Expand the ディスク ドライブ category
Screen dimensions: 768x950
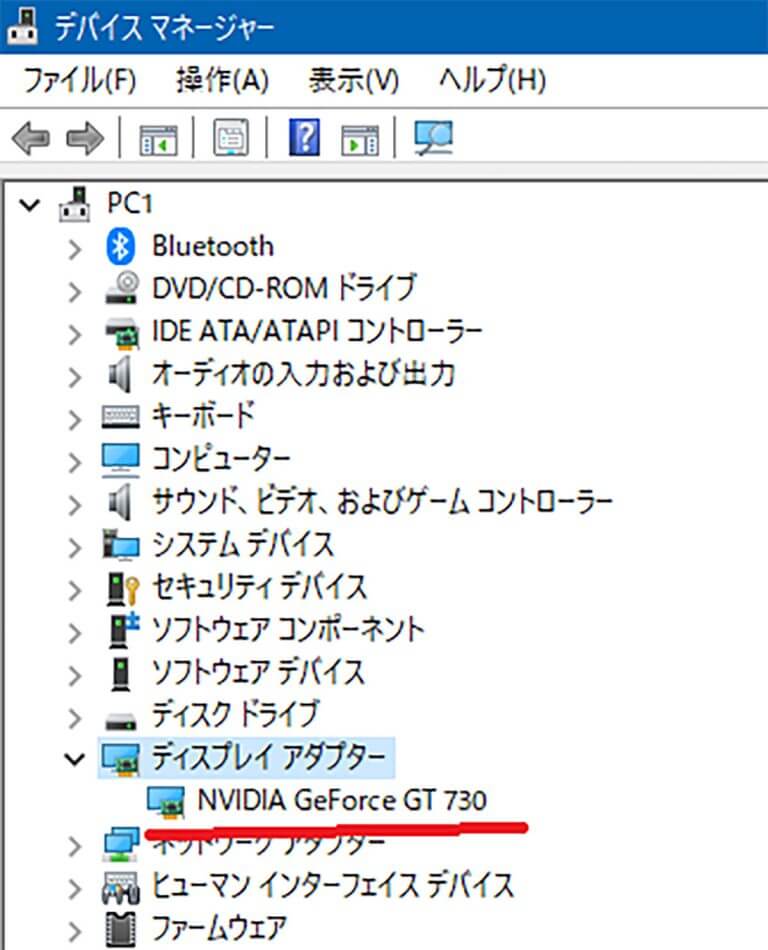74,719
